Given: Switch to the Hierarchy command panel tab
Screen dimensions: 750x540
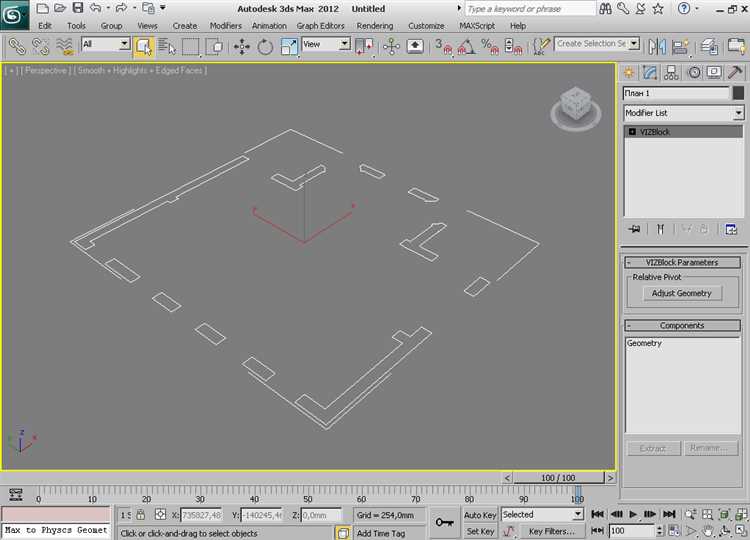Looking at the screenshot, I should [x=671, y=73].
